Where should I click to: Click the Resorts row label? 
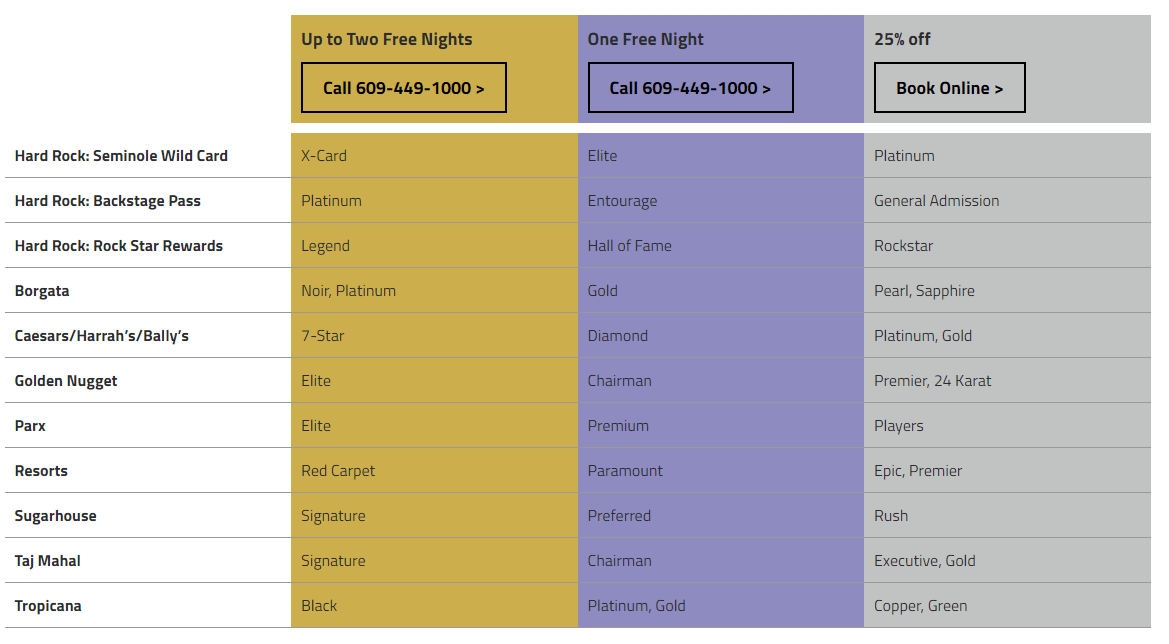[41, 471]
